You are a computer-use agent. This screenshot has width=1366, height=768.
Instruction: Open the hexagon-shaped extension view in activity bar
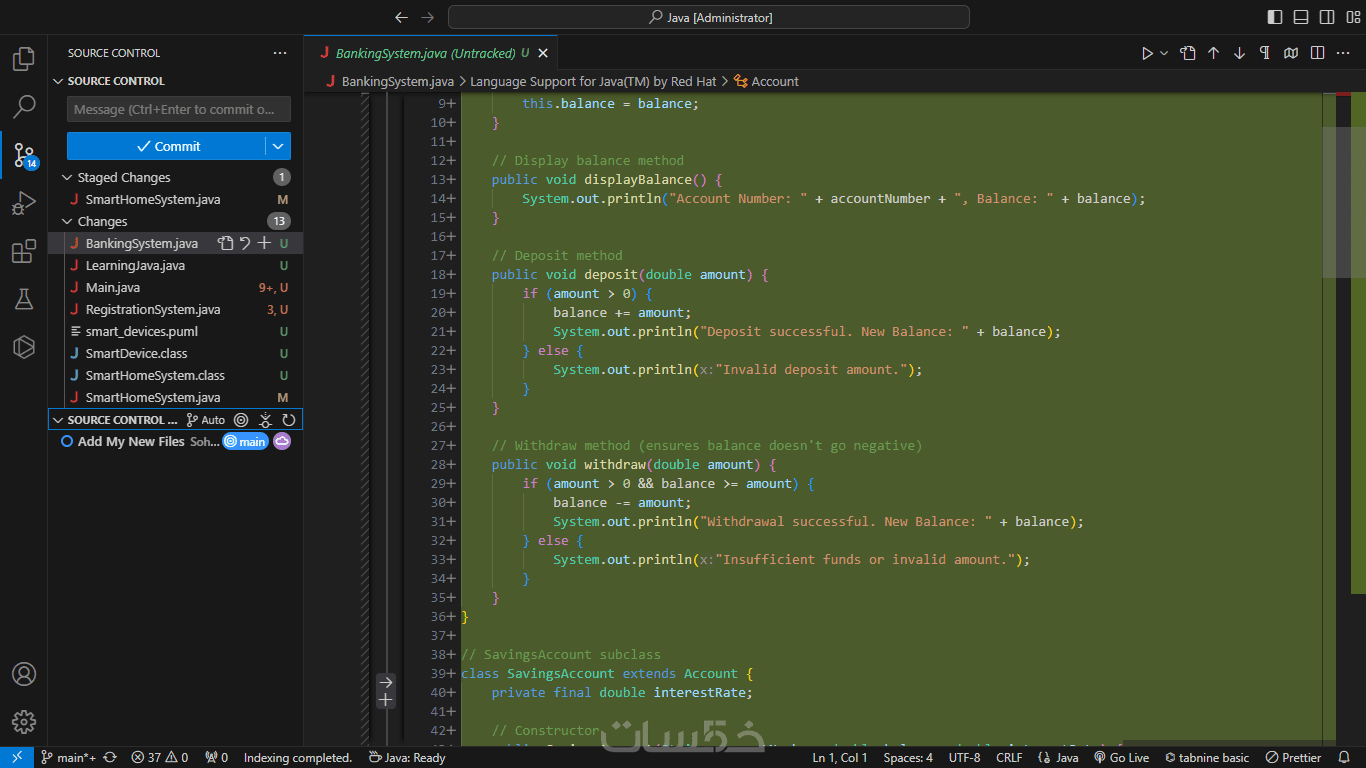[24, 347]
